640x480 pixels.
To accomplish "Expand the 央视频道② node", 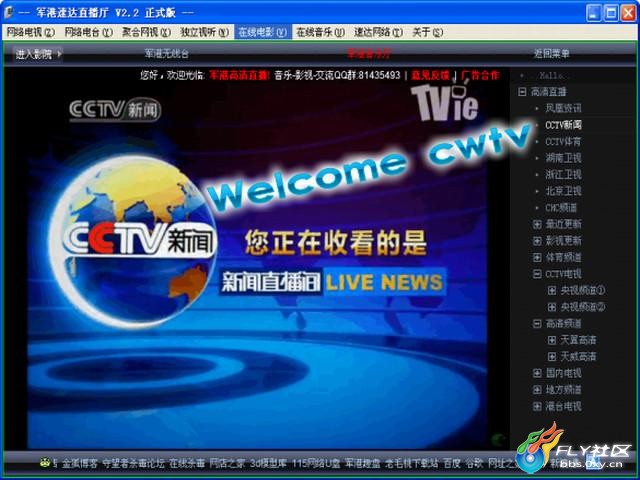I will pyautogui.click(x=552, y=307).
